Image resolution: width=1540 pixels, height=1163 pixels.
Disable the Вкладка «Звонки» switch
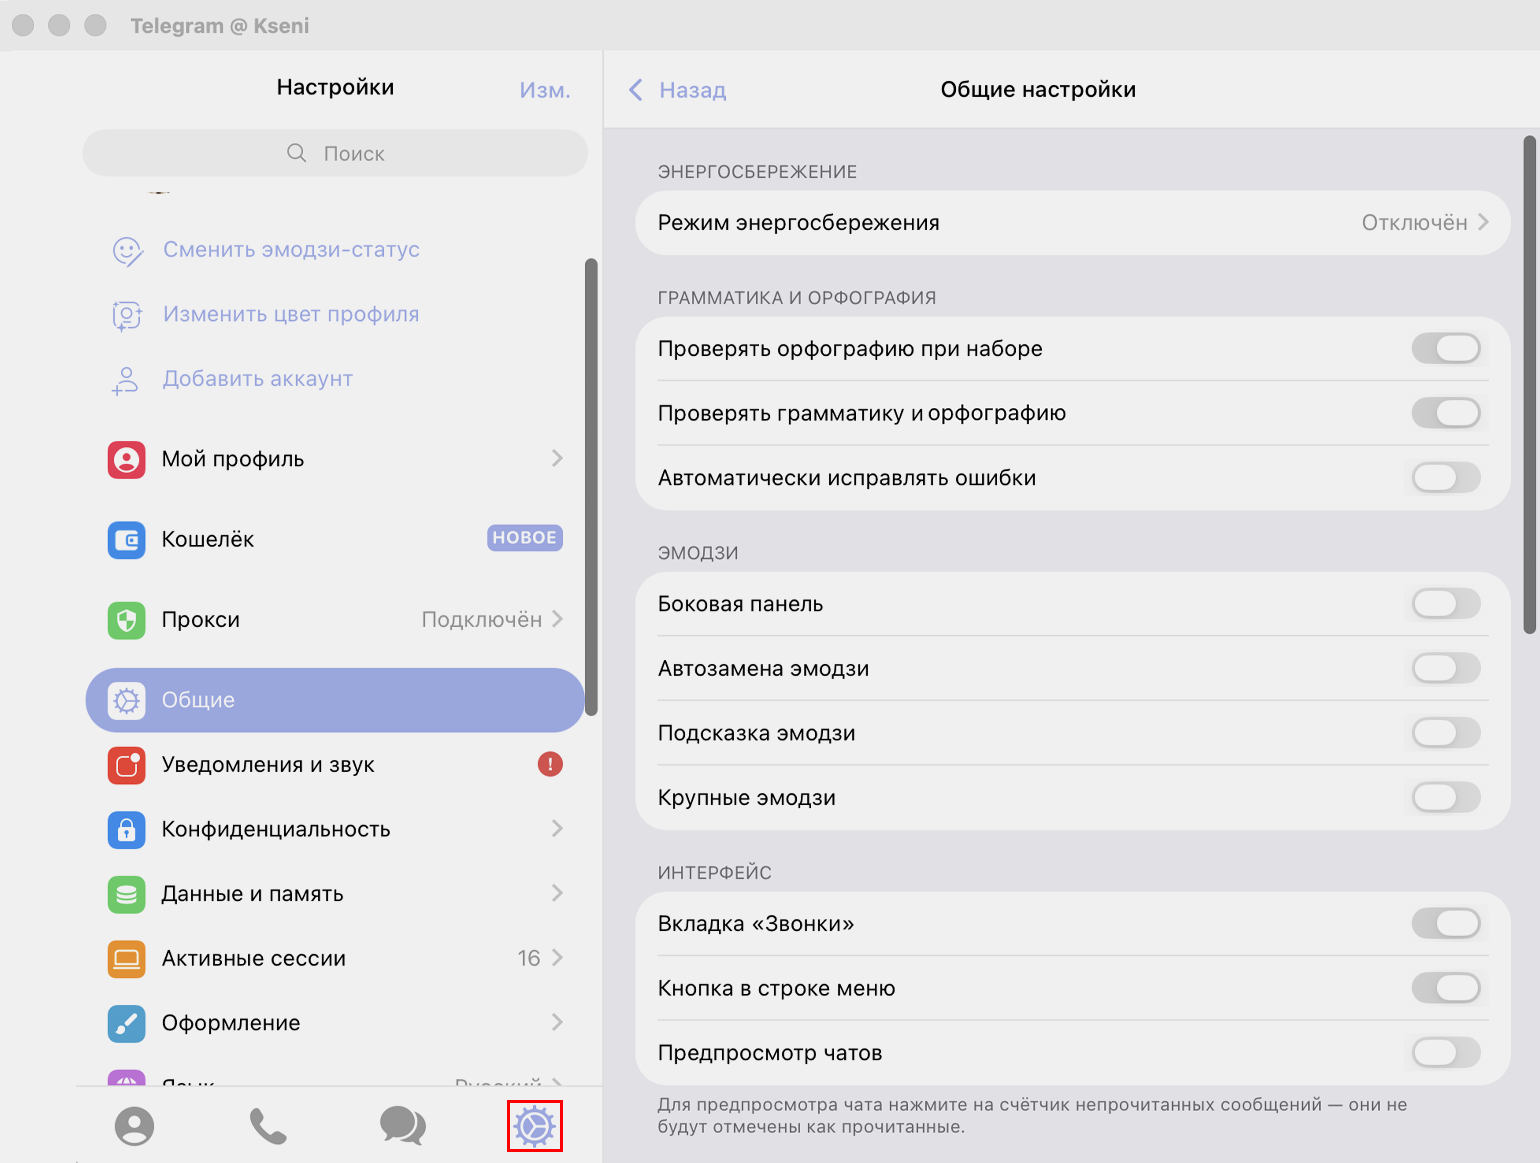click(x=1445, y=924)
